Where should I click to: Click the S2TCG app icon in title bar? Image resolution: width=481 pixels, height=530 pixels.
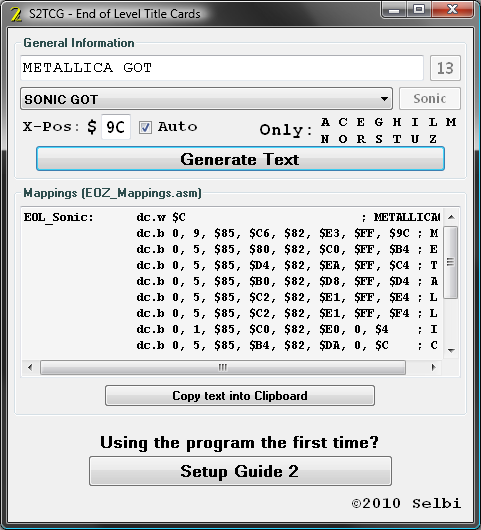pos(16,14)
